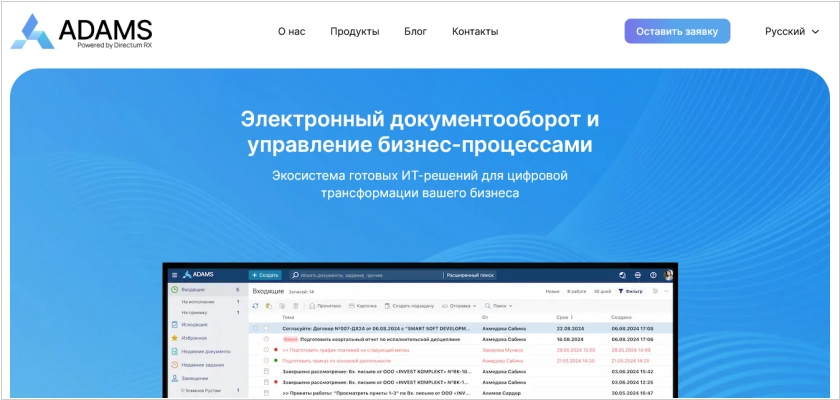Click the help question mark icon
This screenshot has height=400, width=840.
coord(652,274)
